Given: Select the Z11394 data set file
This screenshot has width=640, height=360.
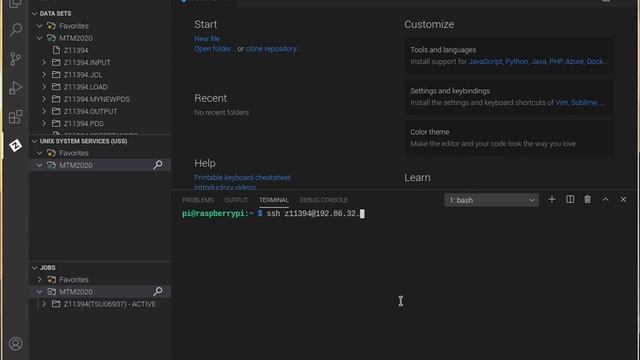Looking at the screenshot, I should click(76, 50).
